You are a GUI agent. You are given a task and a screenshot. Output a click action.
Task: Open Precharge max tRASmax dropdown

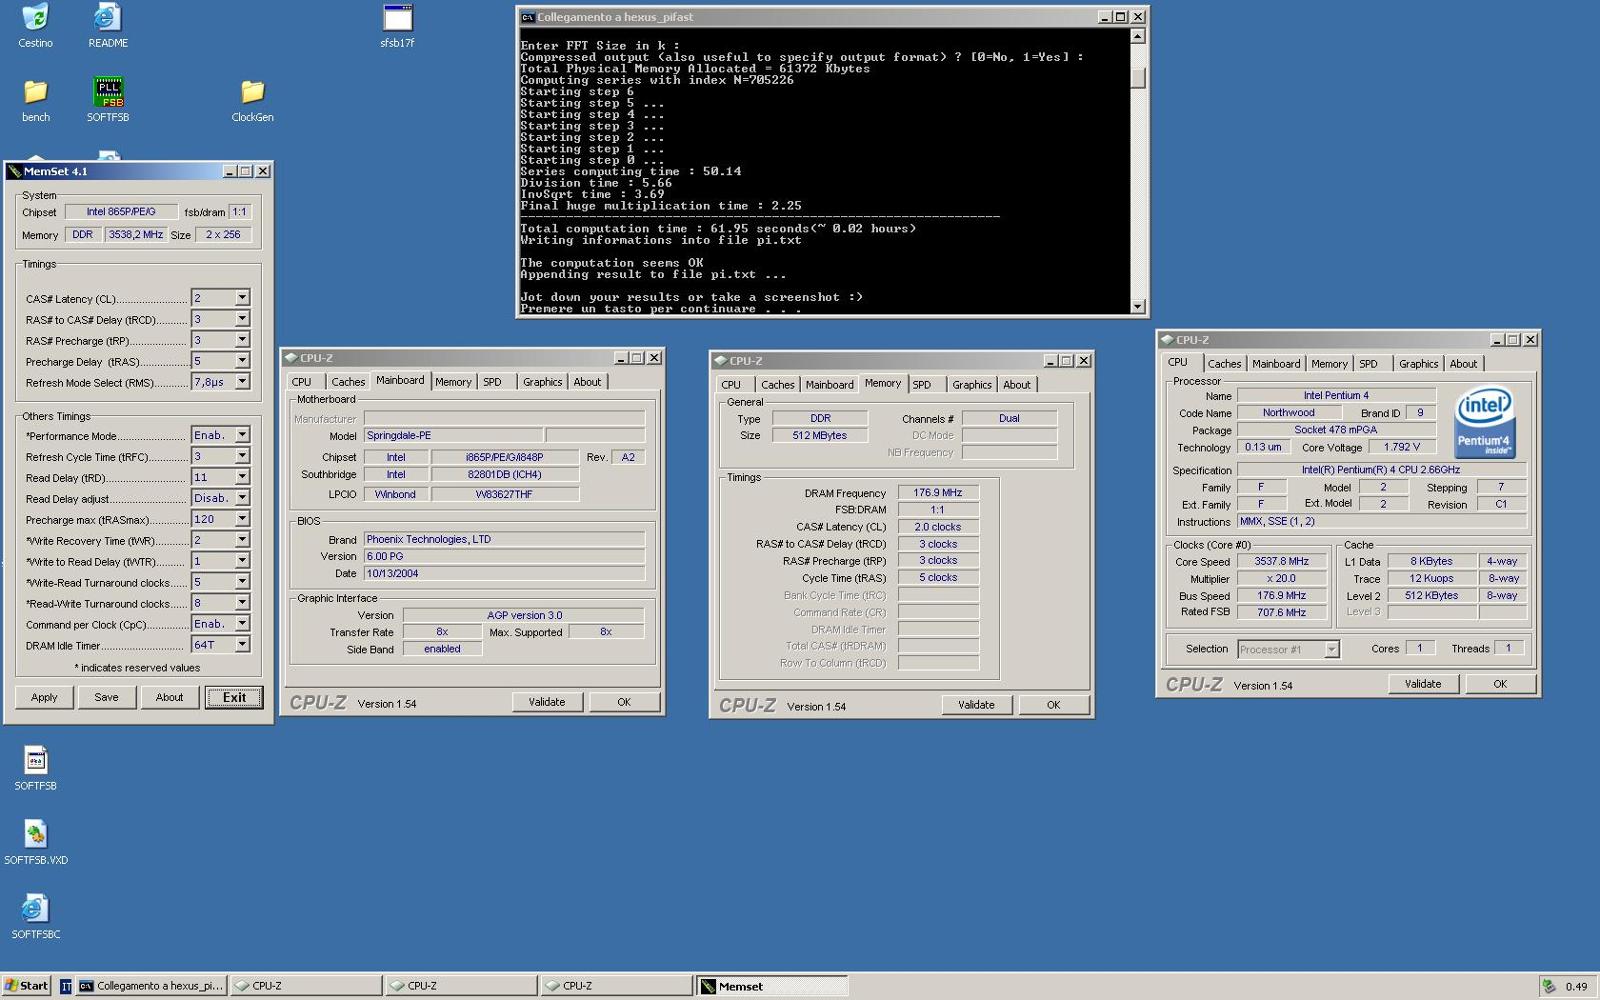click(242, 519)
